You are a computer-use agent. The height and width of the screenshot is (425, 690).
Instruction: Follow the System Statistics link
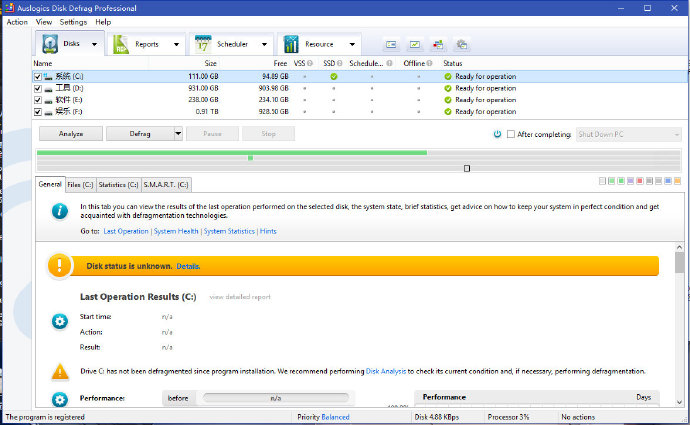click(x=229, y=231)
